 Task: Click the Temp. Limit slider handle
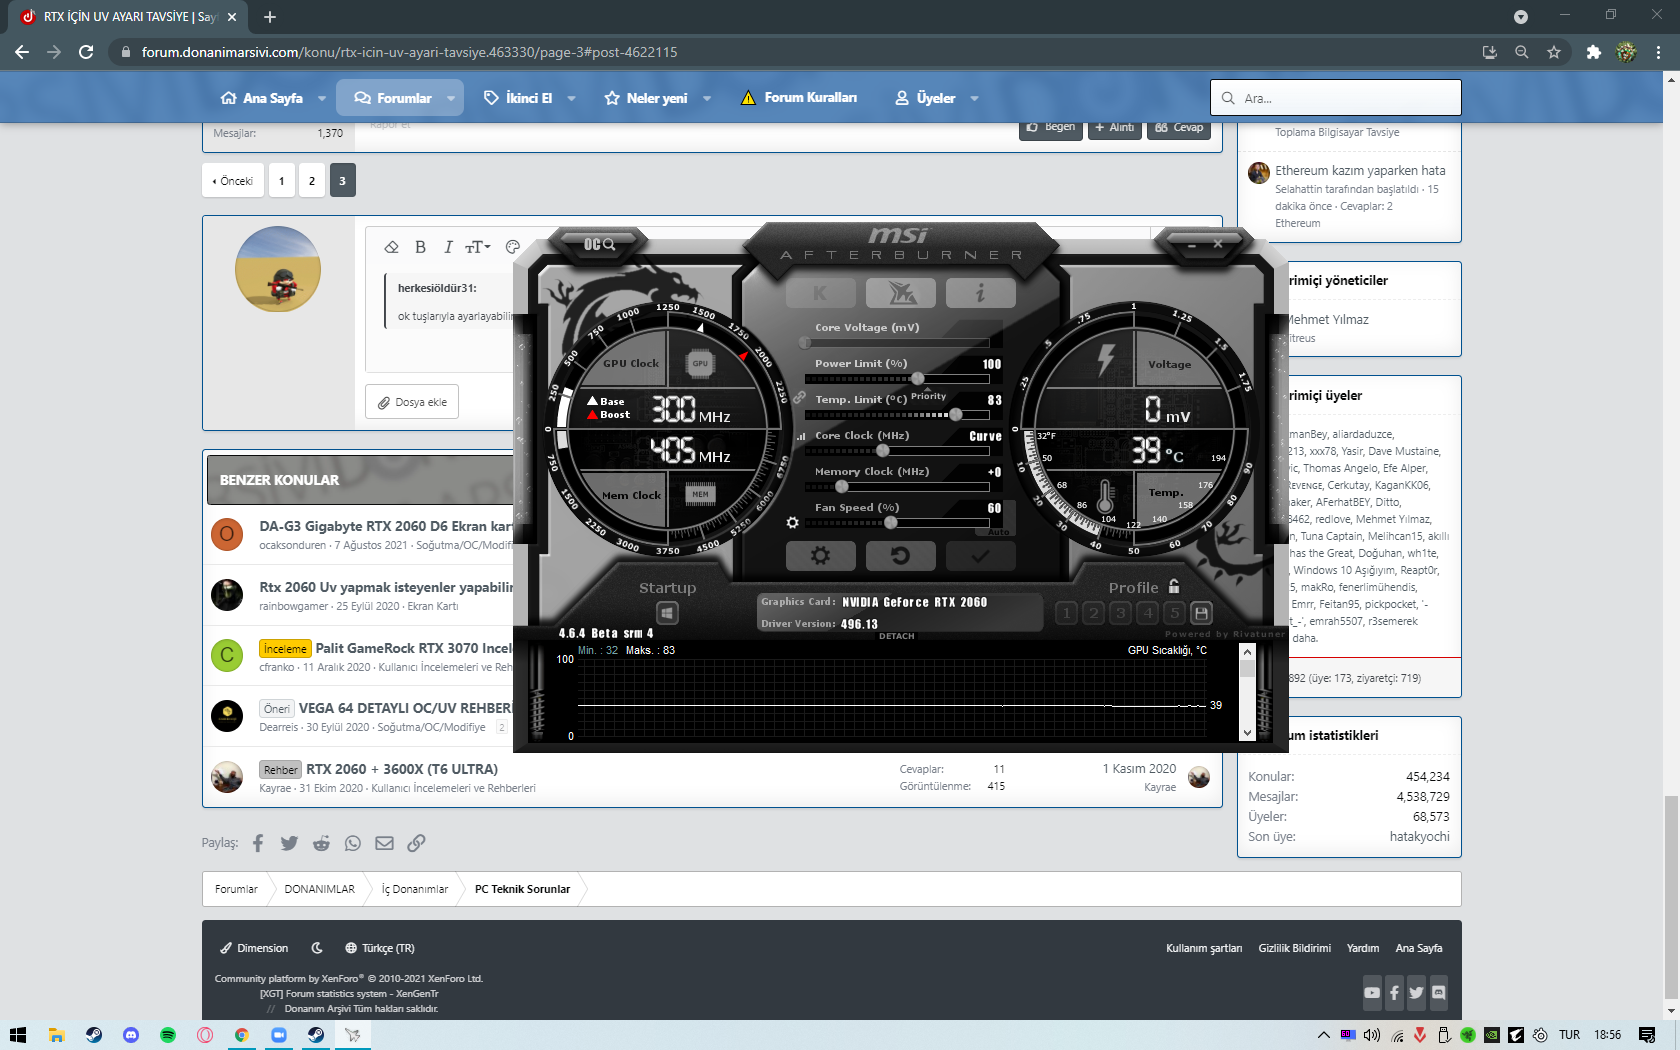coord(956,415)
